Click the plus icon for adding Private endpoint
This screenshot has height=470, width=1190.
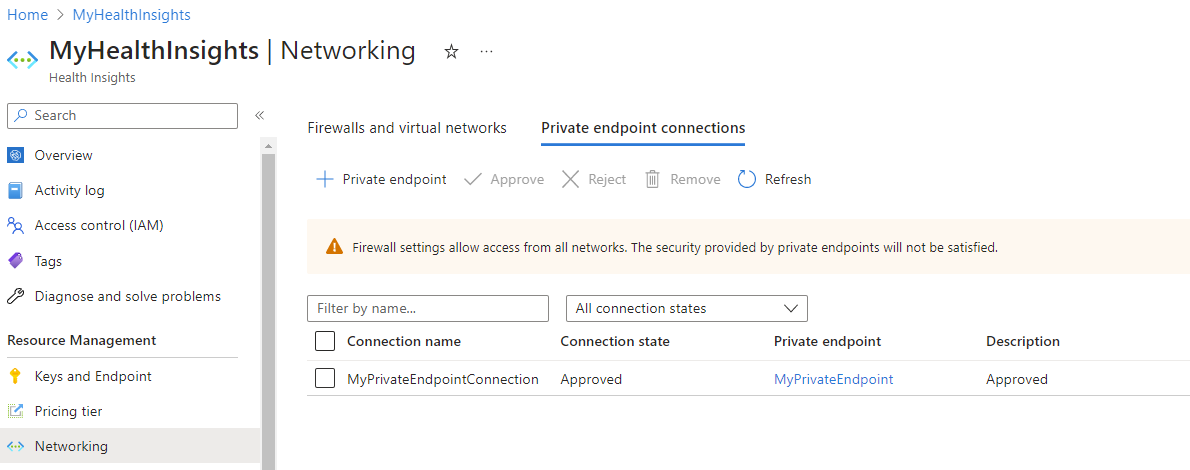(x=324, y=179)
